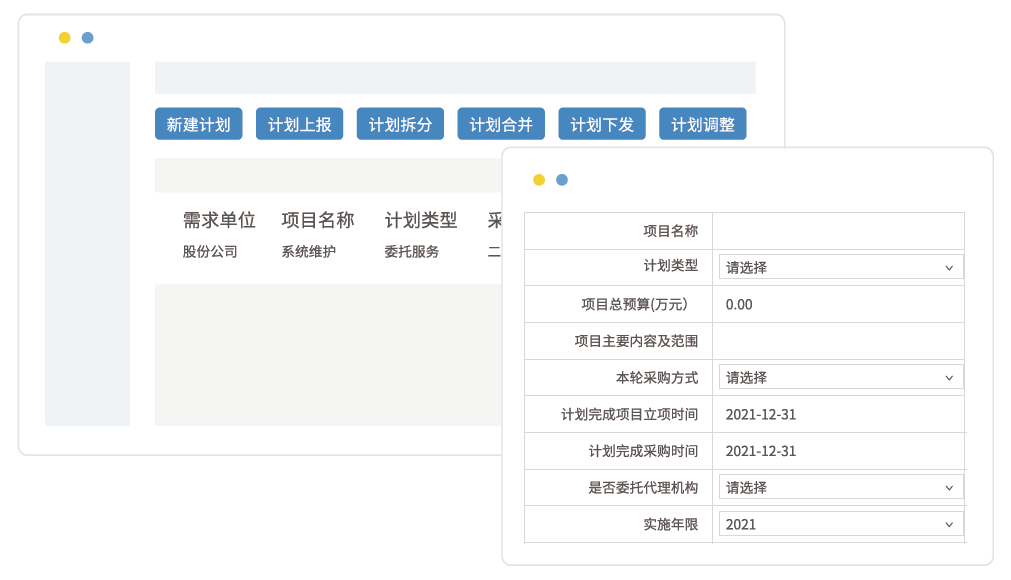Click the yellow dot in the main window
The width and height of the screenshot is (1011, 580).
(65, 38)
